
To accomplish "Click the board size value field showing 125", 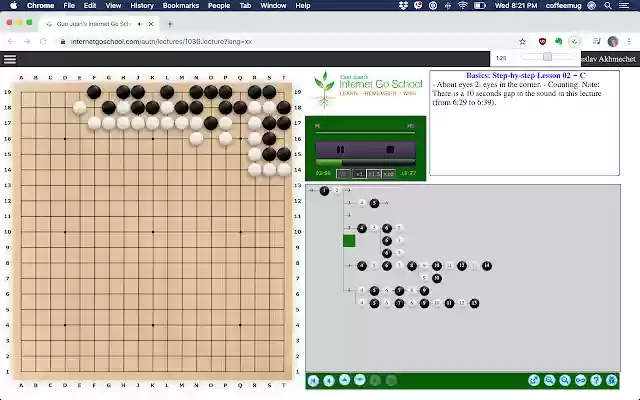I will [503, 58].
